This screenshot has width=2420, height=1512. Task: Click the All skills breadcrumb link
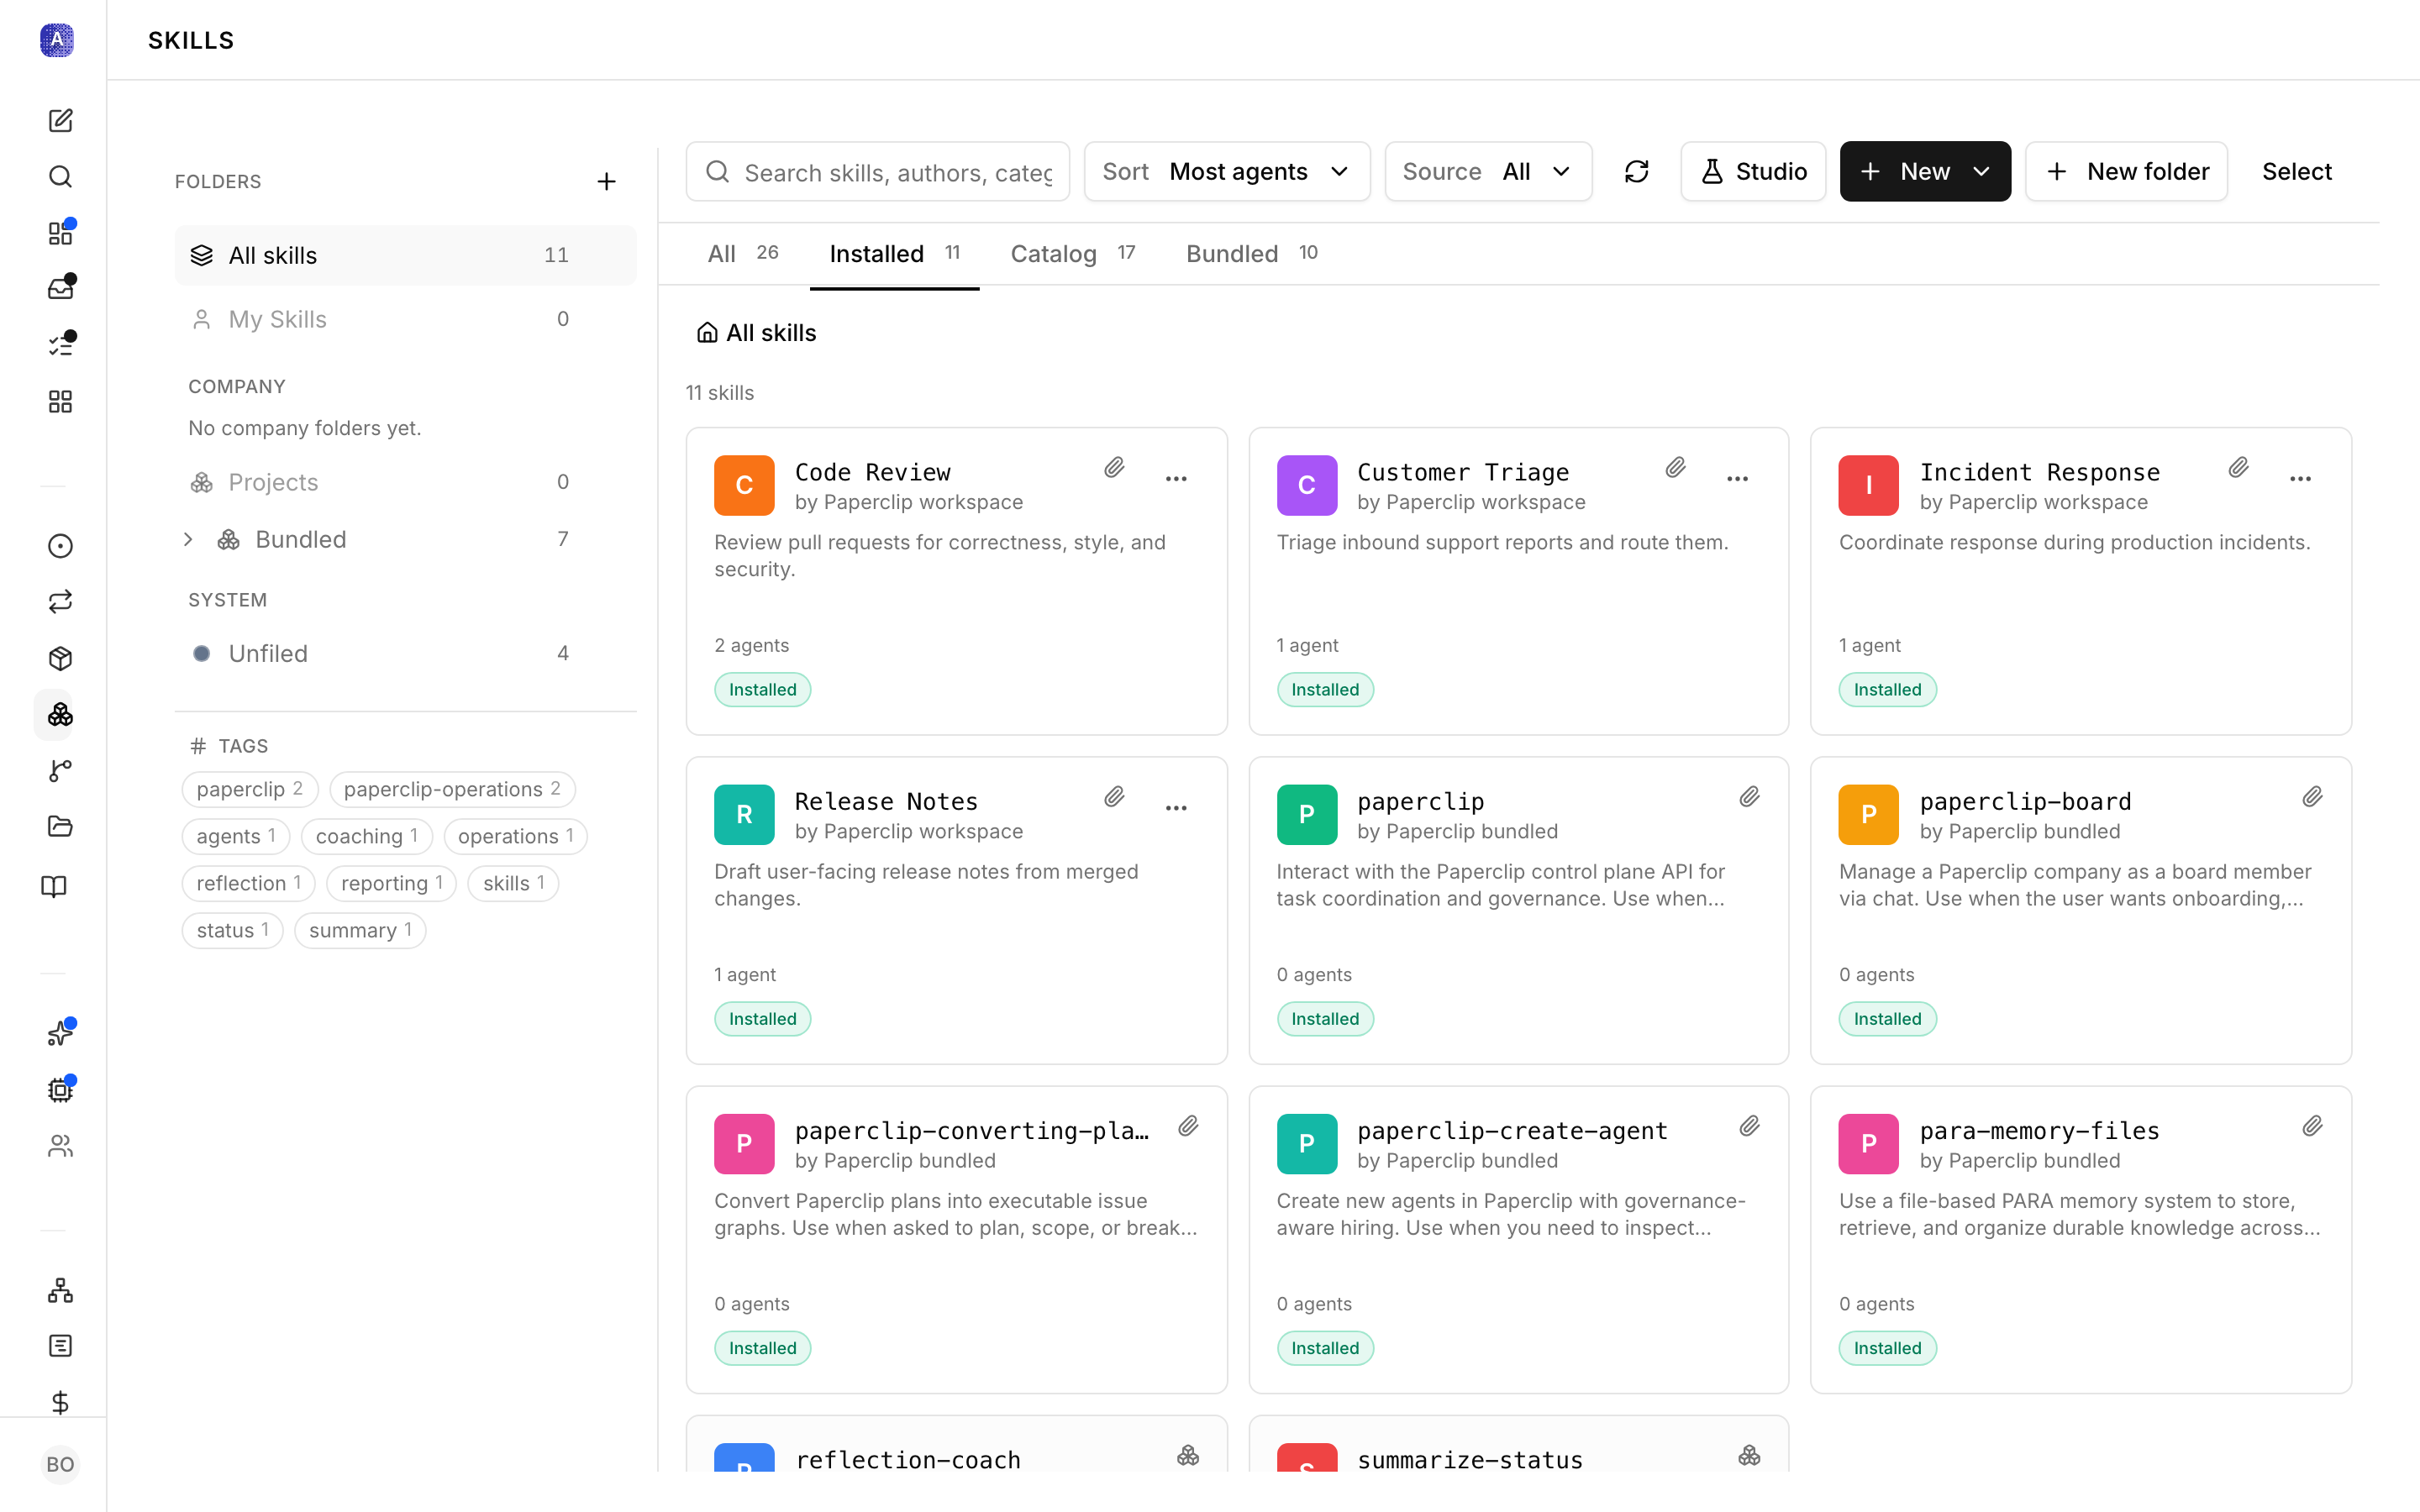click(x=756, y=333)
